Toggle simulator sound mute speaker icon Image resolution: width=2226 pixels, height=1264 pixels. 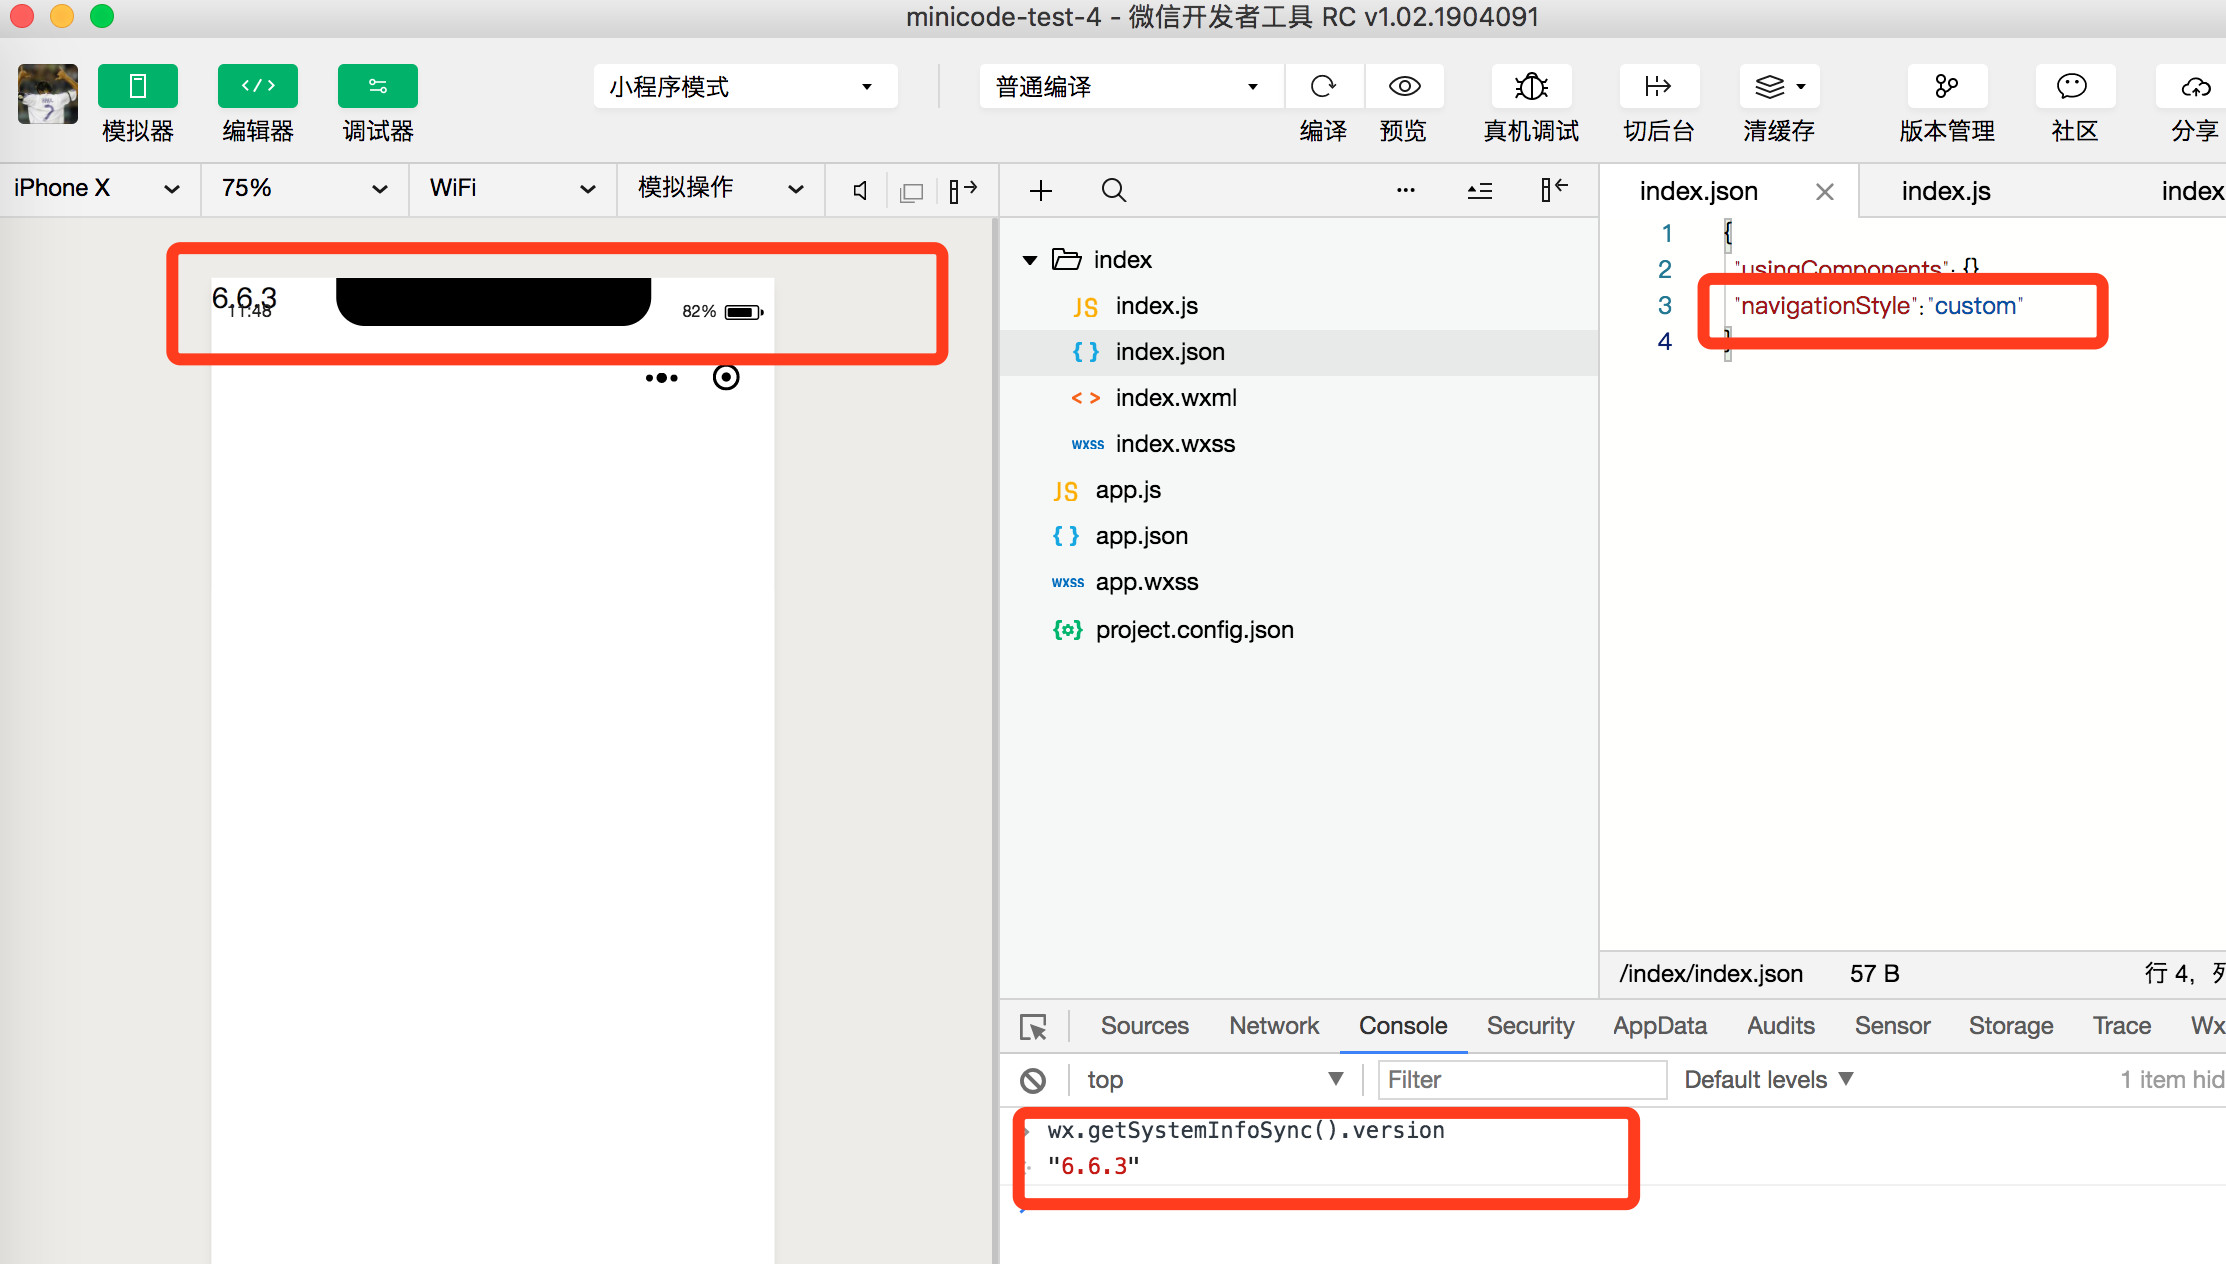click(x=860, y=190)
